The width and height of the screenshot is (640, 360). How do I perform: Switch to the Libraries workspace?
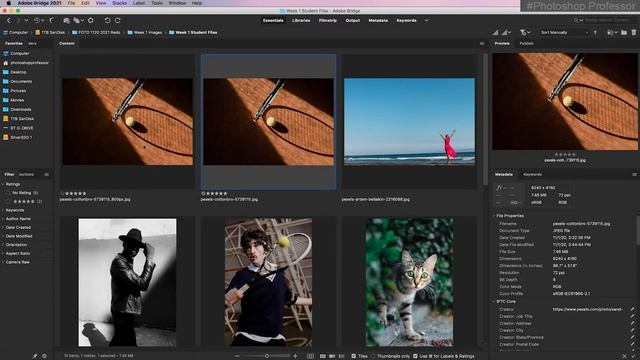[301, 20]
